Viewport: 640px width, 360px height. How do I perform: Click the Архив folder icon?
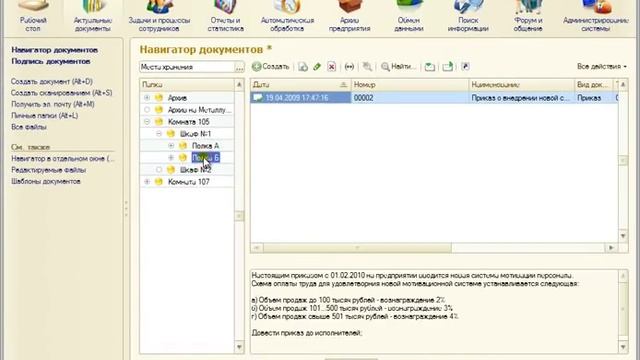(159, 98)
